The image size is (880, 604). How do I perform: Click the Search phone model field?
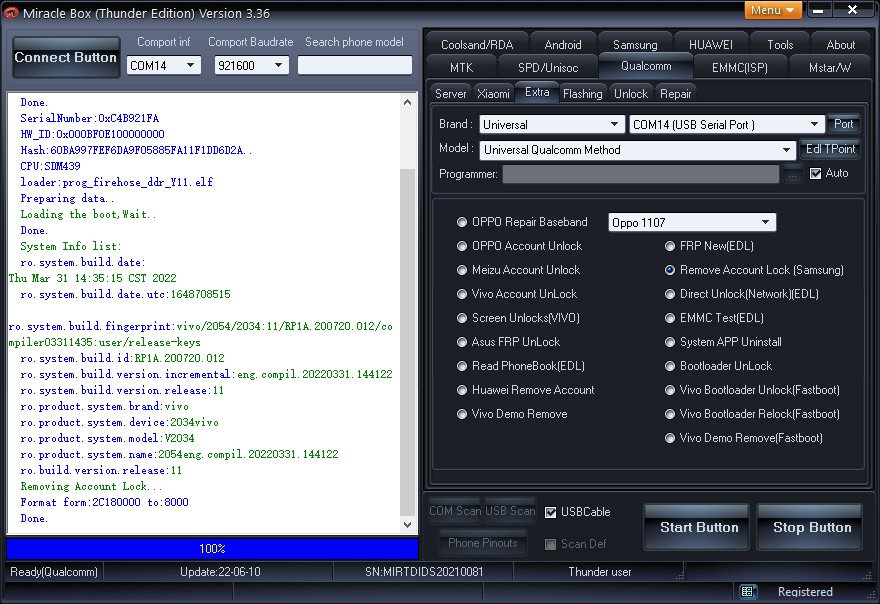(x=355, y=65)
